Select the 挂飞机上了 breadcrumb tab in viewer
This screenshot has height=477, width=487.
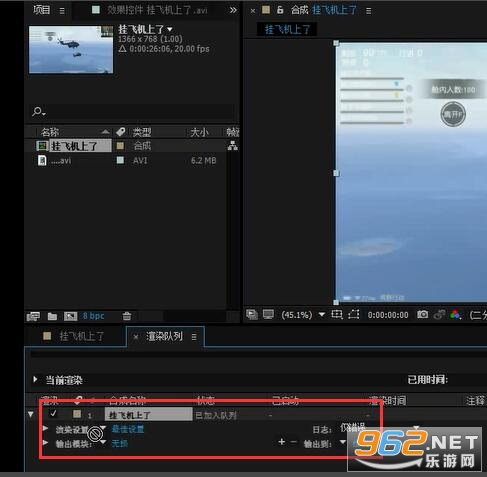point(287,29)
